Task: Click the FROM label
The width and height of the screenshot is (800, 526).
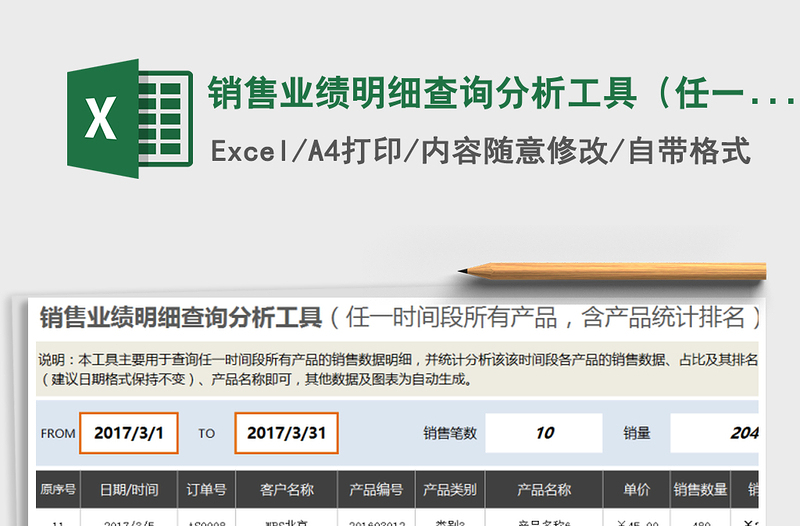Action: click(x=58, y=434)
